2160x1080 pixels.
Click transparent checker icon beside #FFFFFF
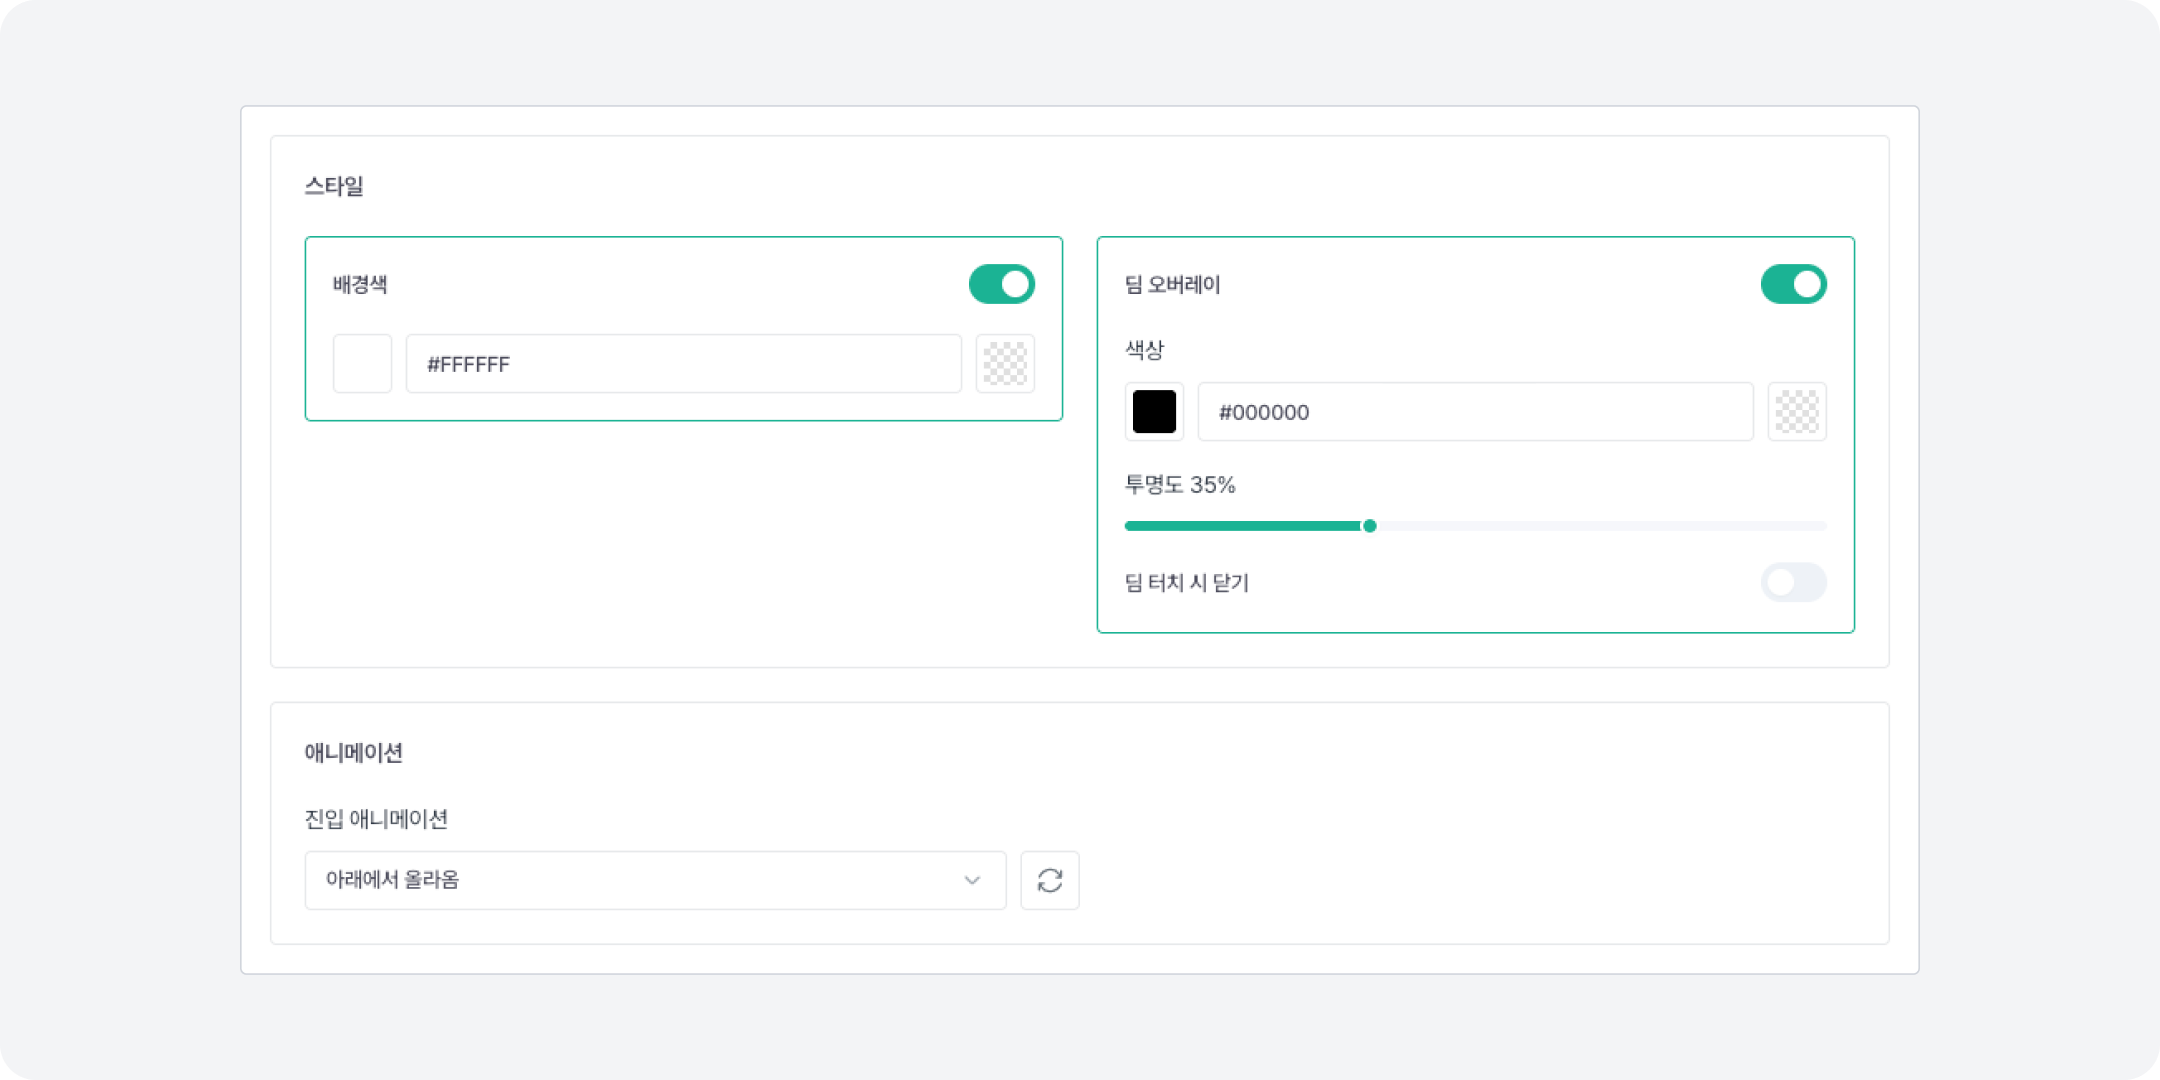pos(1005,364)
